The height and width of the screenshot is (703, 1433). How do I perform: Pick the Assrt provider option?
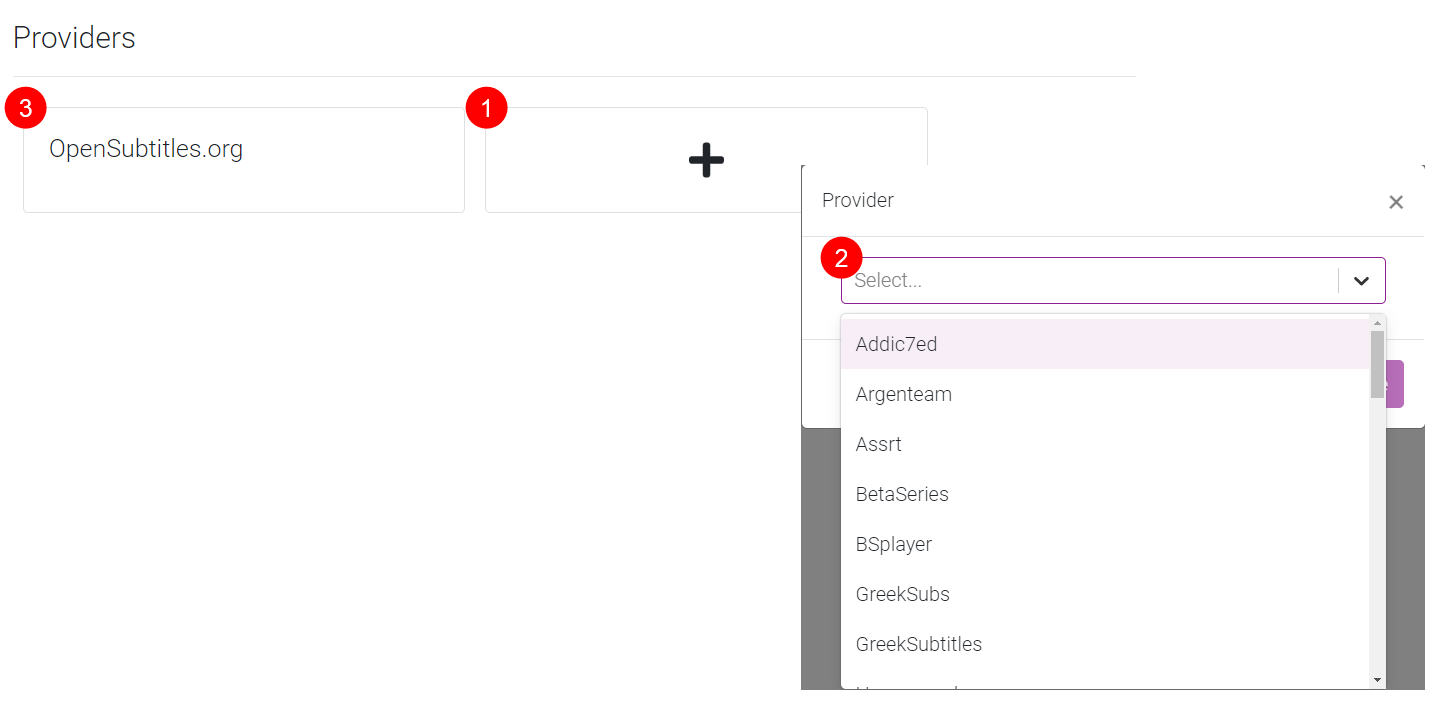coord(878,444)
